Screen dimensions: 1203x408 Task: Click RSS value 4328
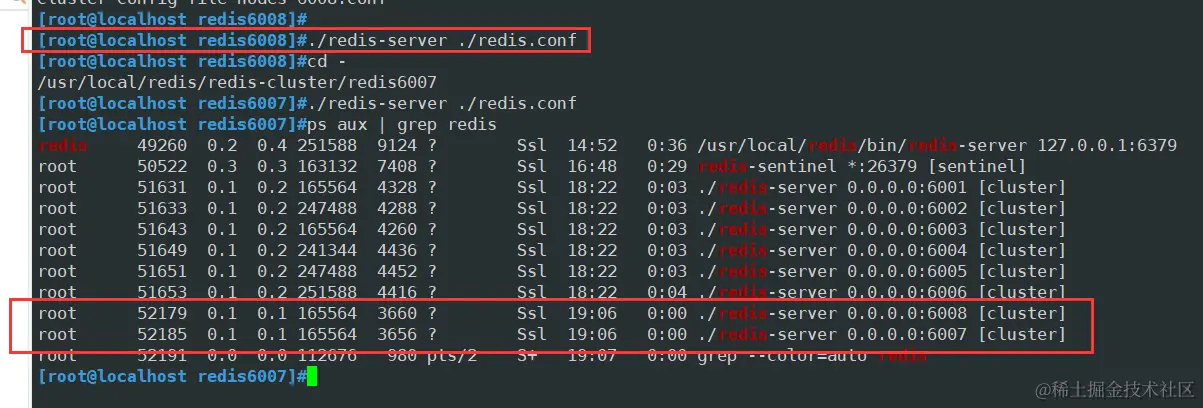pyautogui.click(x=397, y=188)
